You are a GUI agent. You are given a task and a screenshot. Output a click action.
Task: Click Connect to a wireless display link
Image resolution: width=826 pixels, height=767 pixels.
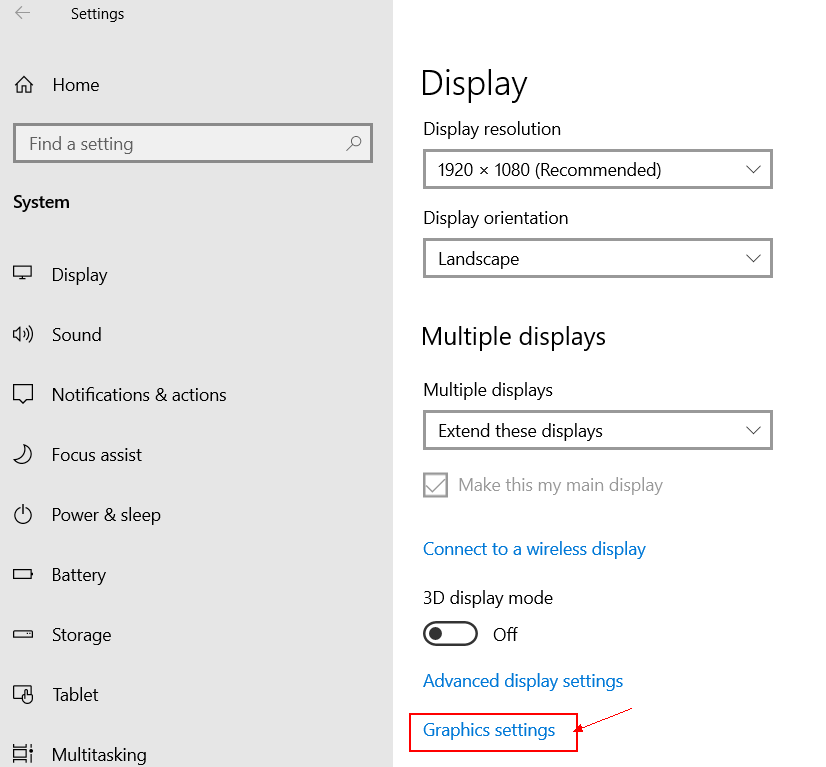534,549
